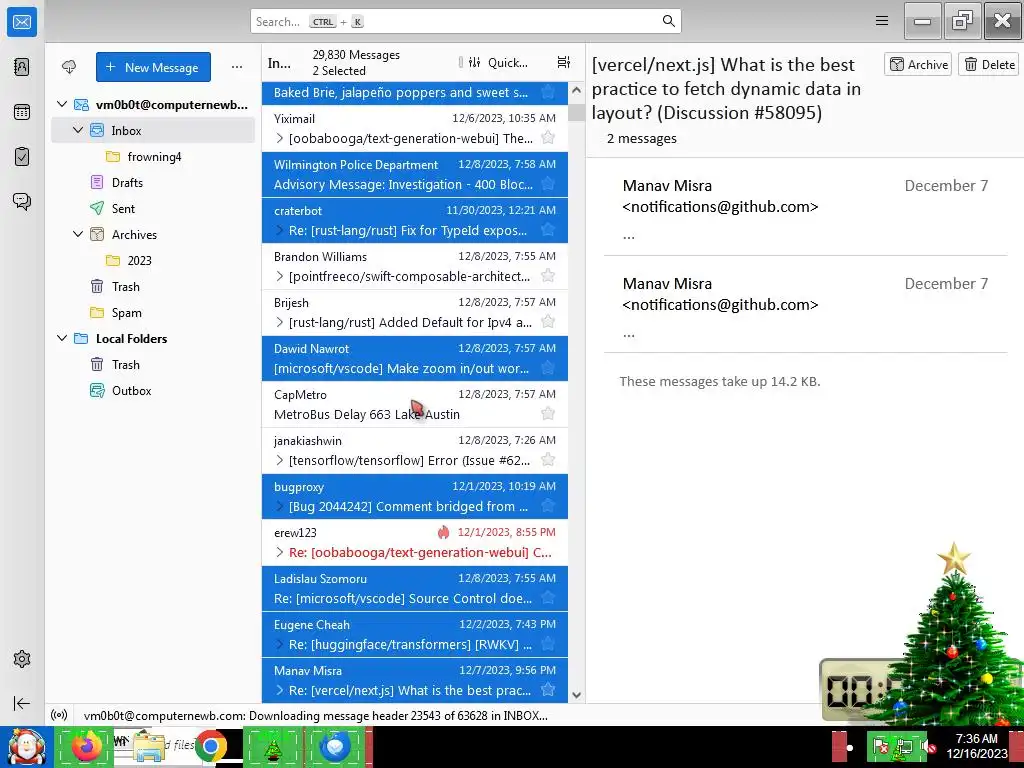Image resolution: width=1024 pixels, height=768 pixels.
Task: Expand the Brijesh rust-lang thread
Action: coord(280,322)
